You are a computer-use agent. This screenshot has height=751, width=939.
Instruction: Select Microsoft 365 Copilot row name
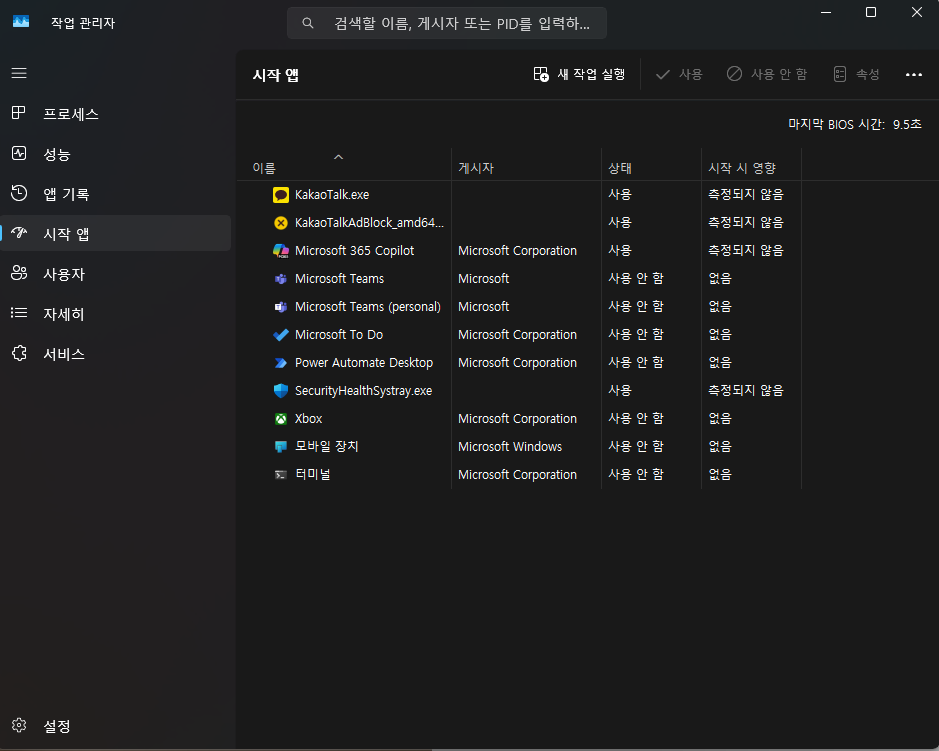tap(355, 250)
